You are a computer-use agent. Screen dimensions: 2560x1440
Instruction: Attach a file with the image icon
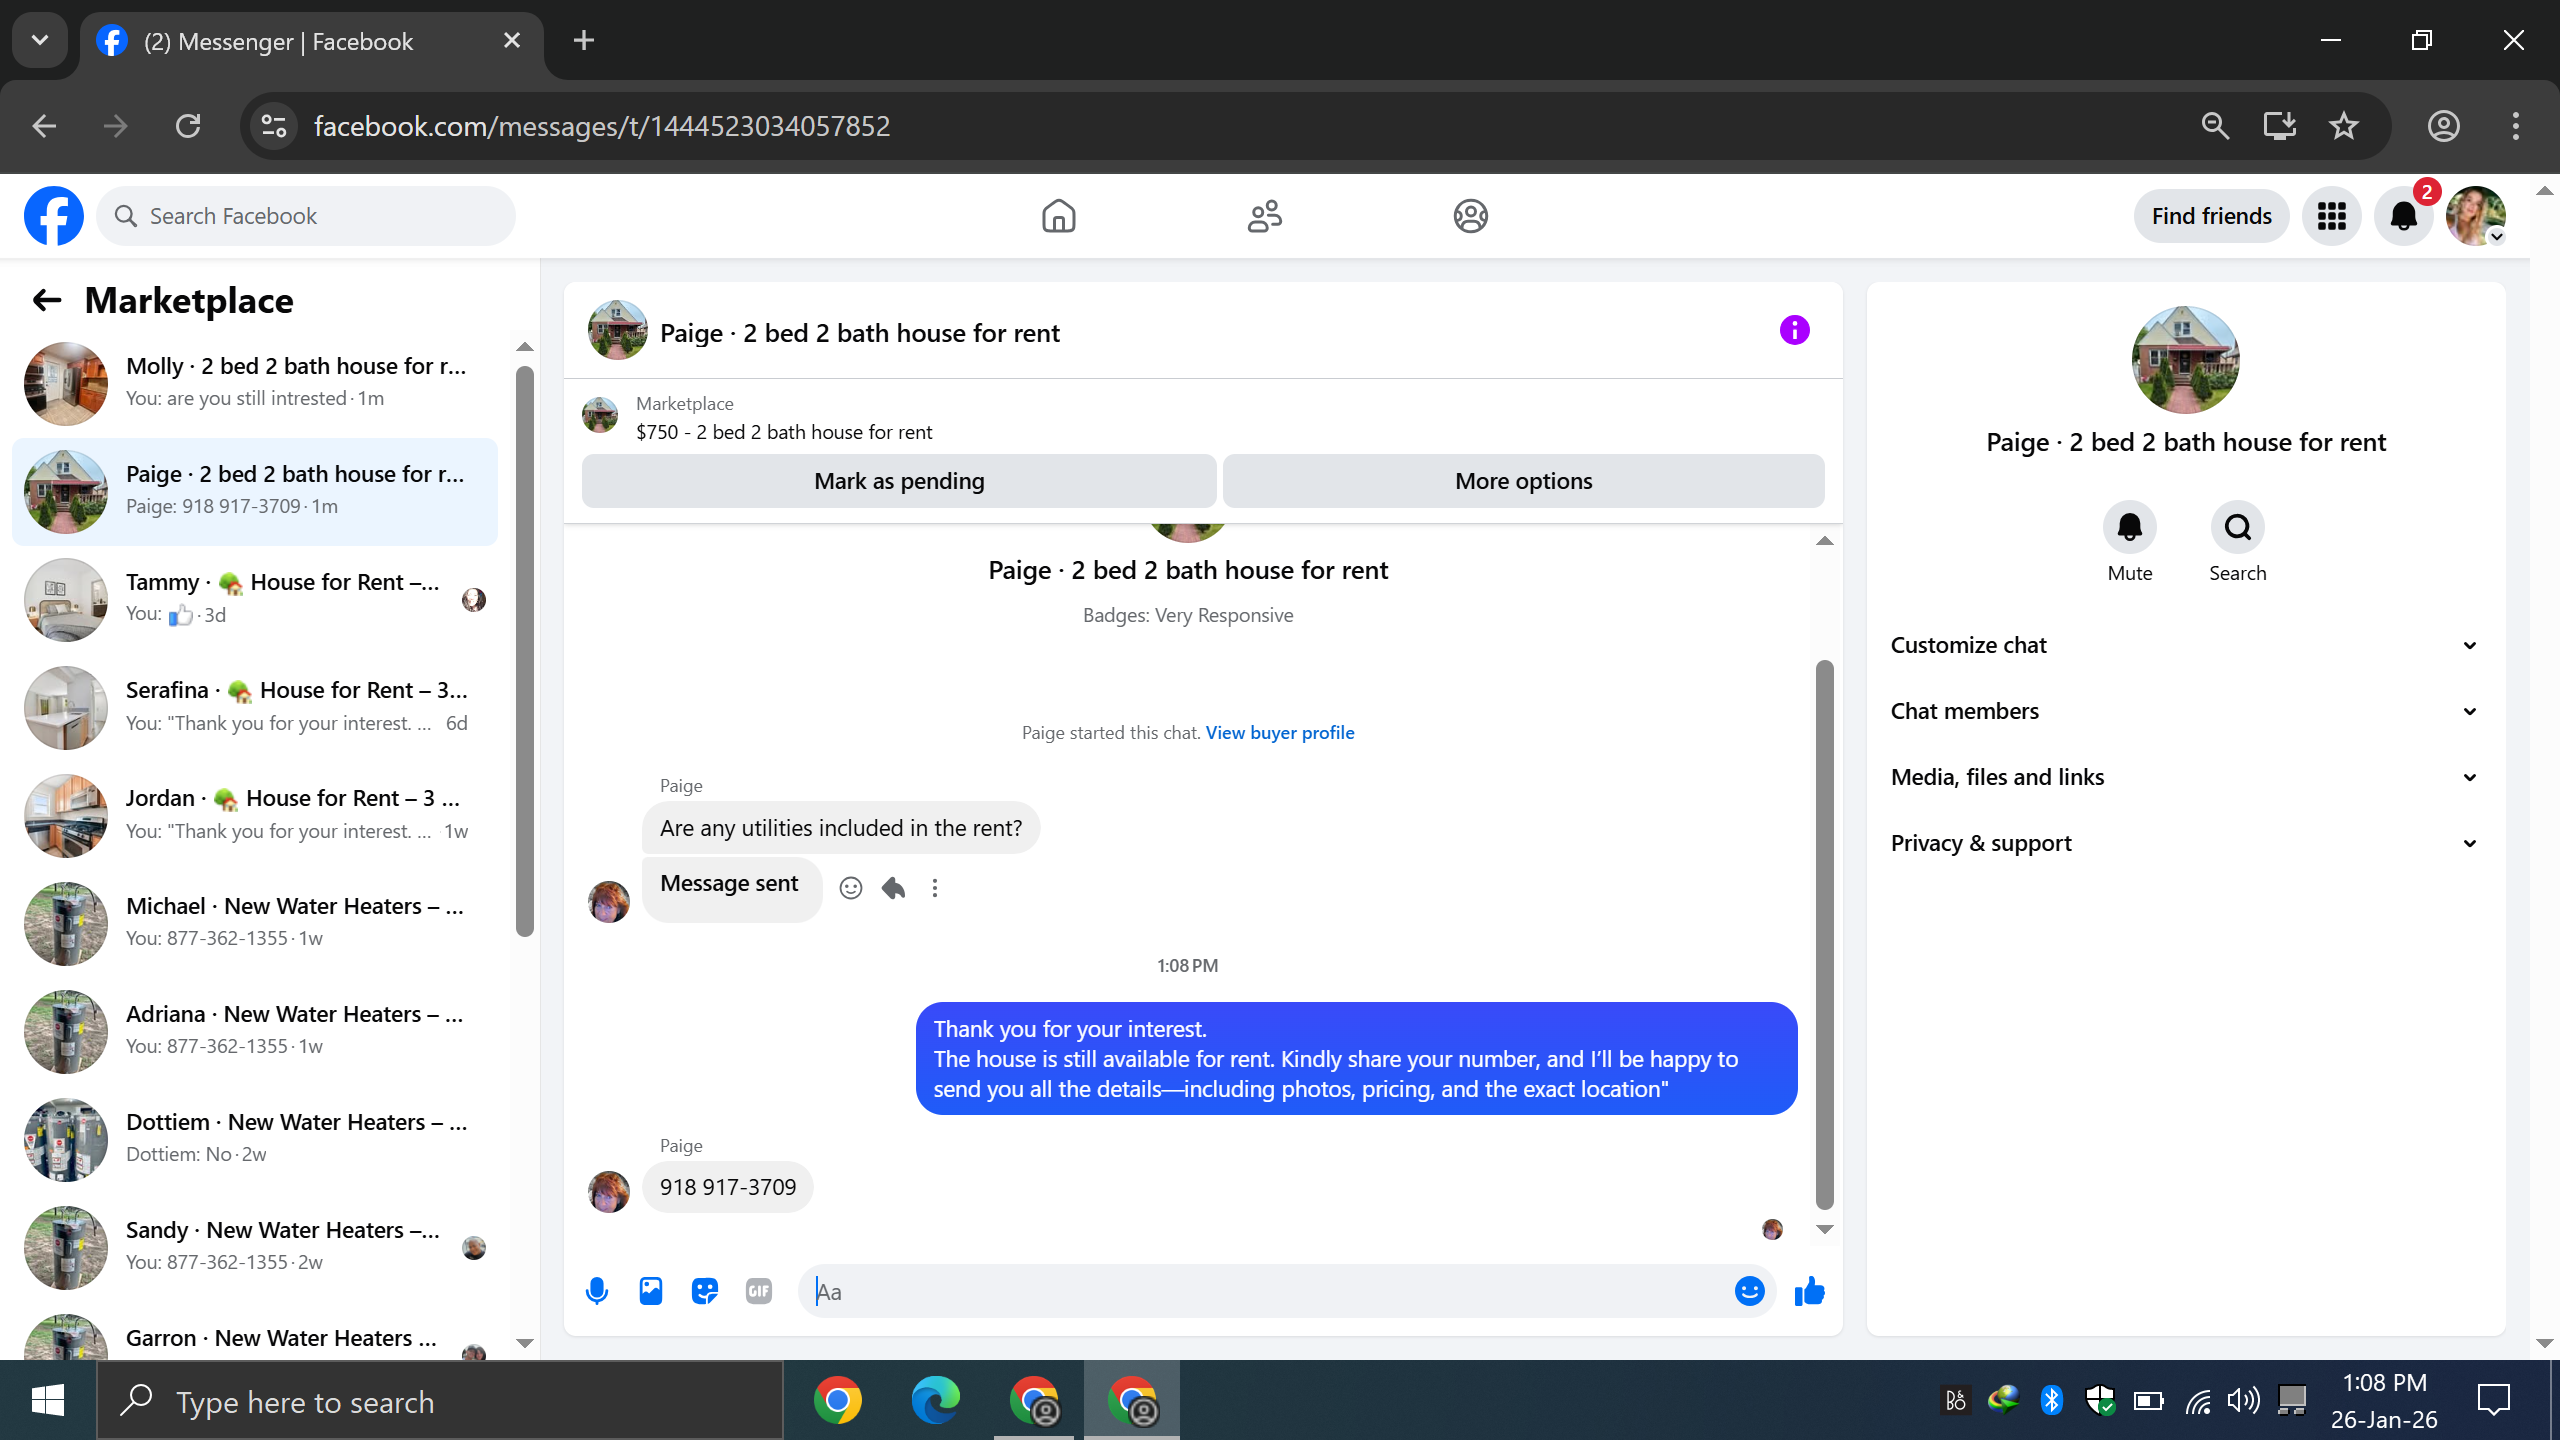[x=651, y=1291]
